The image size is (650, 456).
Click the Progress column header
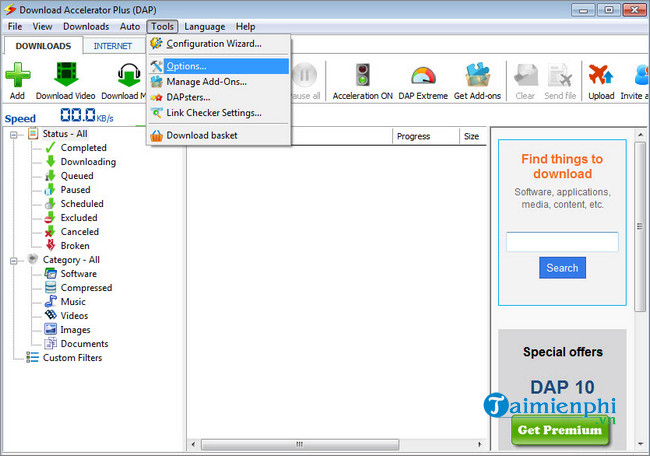tap(426, 136)
